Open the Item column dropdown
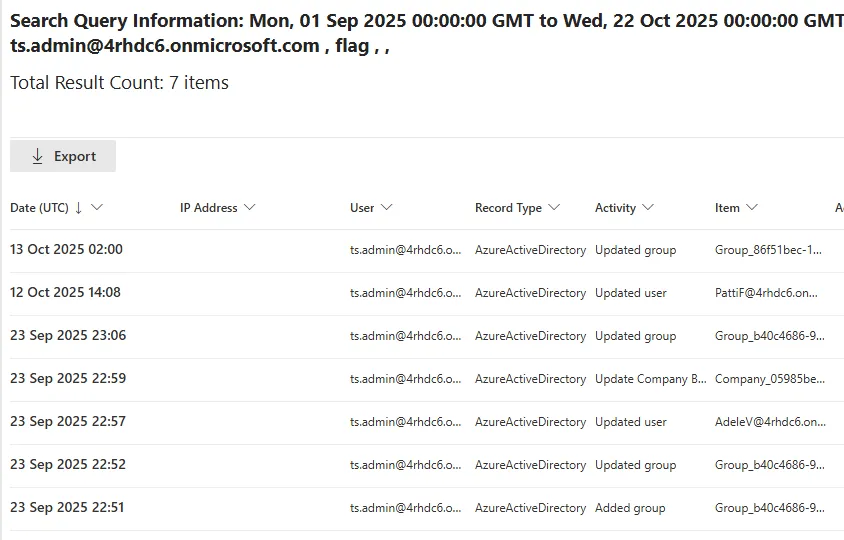This screenshot has height=540, width=844. [752, 208]
